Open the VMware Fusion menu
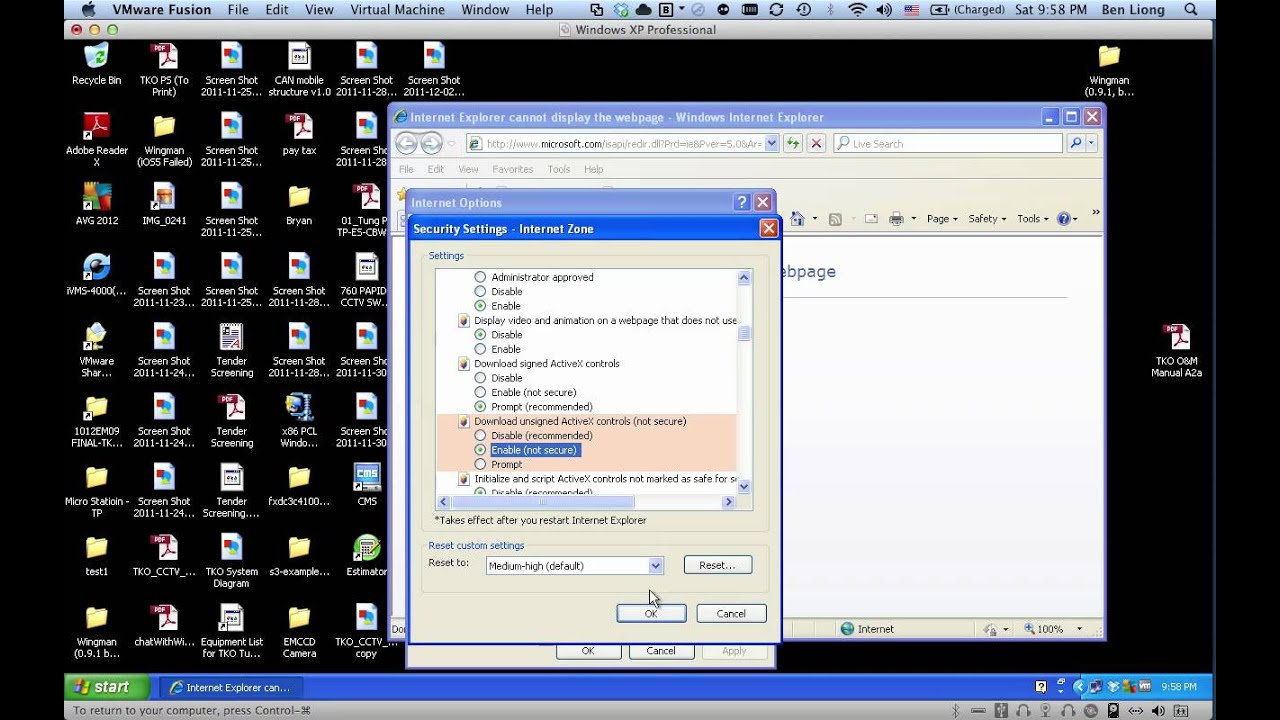The width and height of the screenshot is (1280, 720). pos(161,10)
